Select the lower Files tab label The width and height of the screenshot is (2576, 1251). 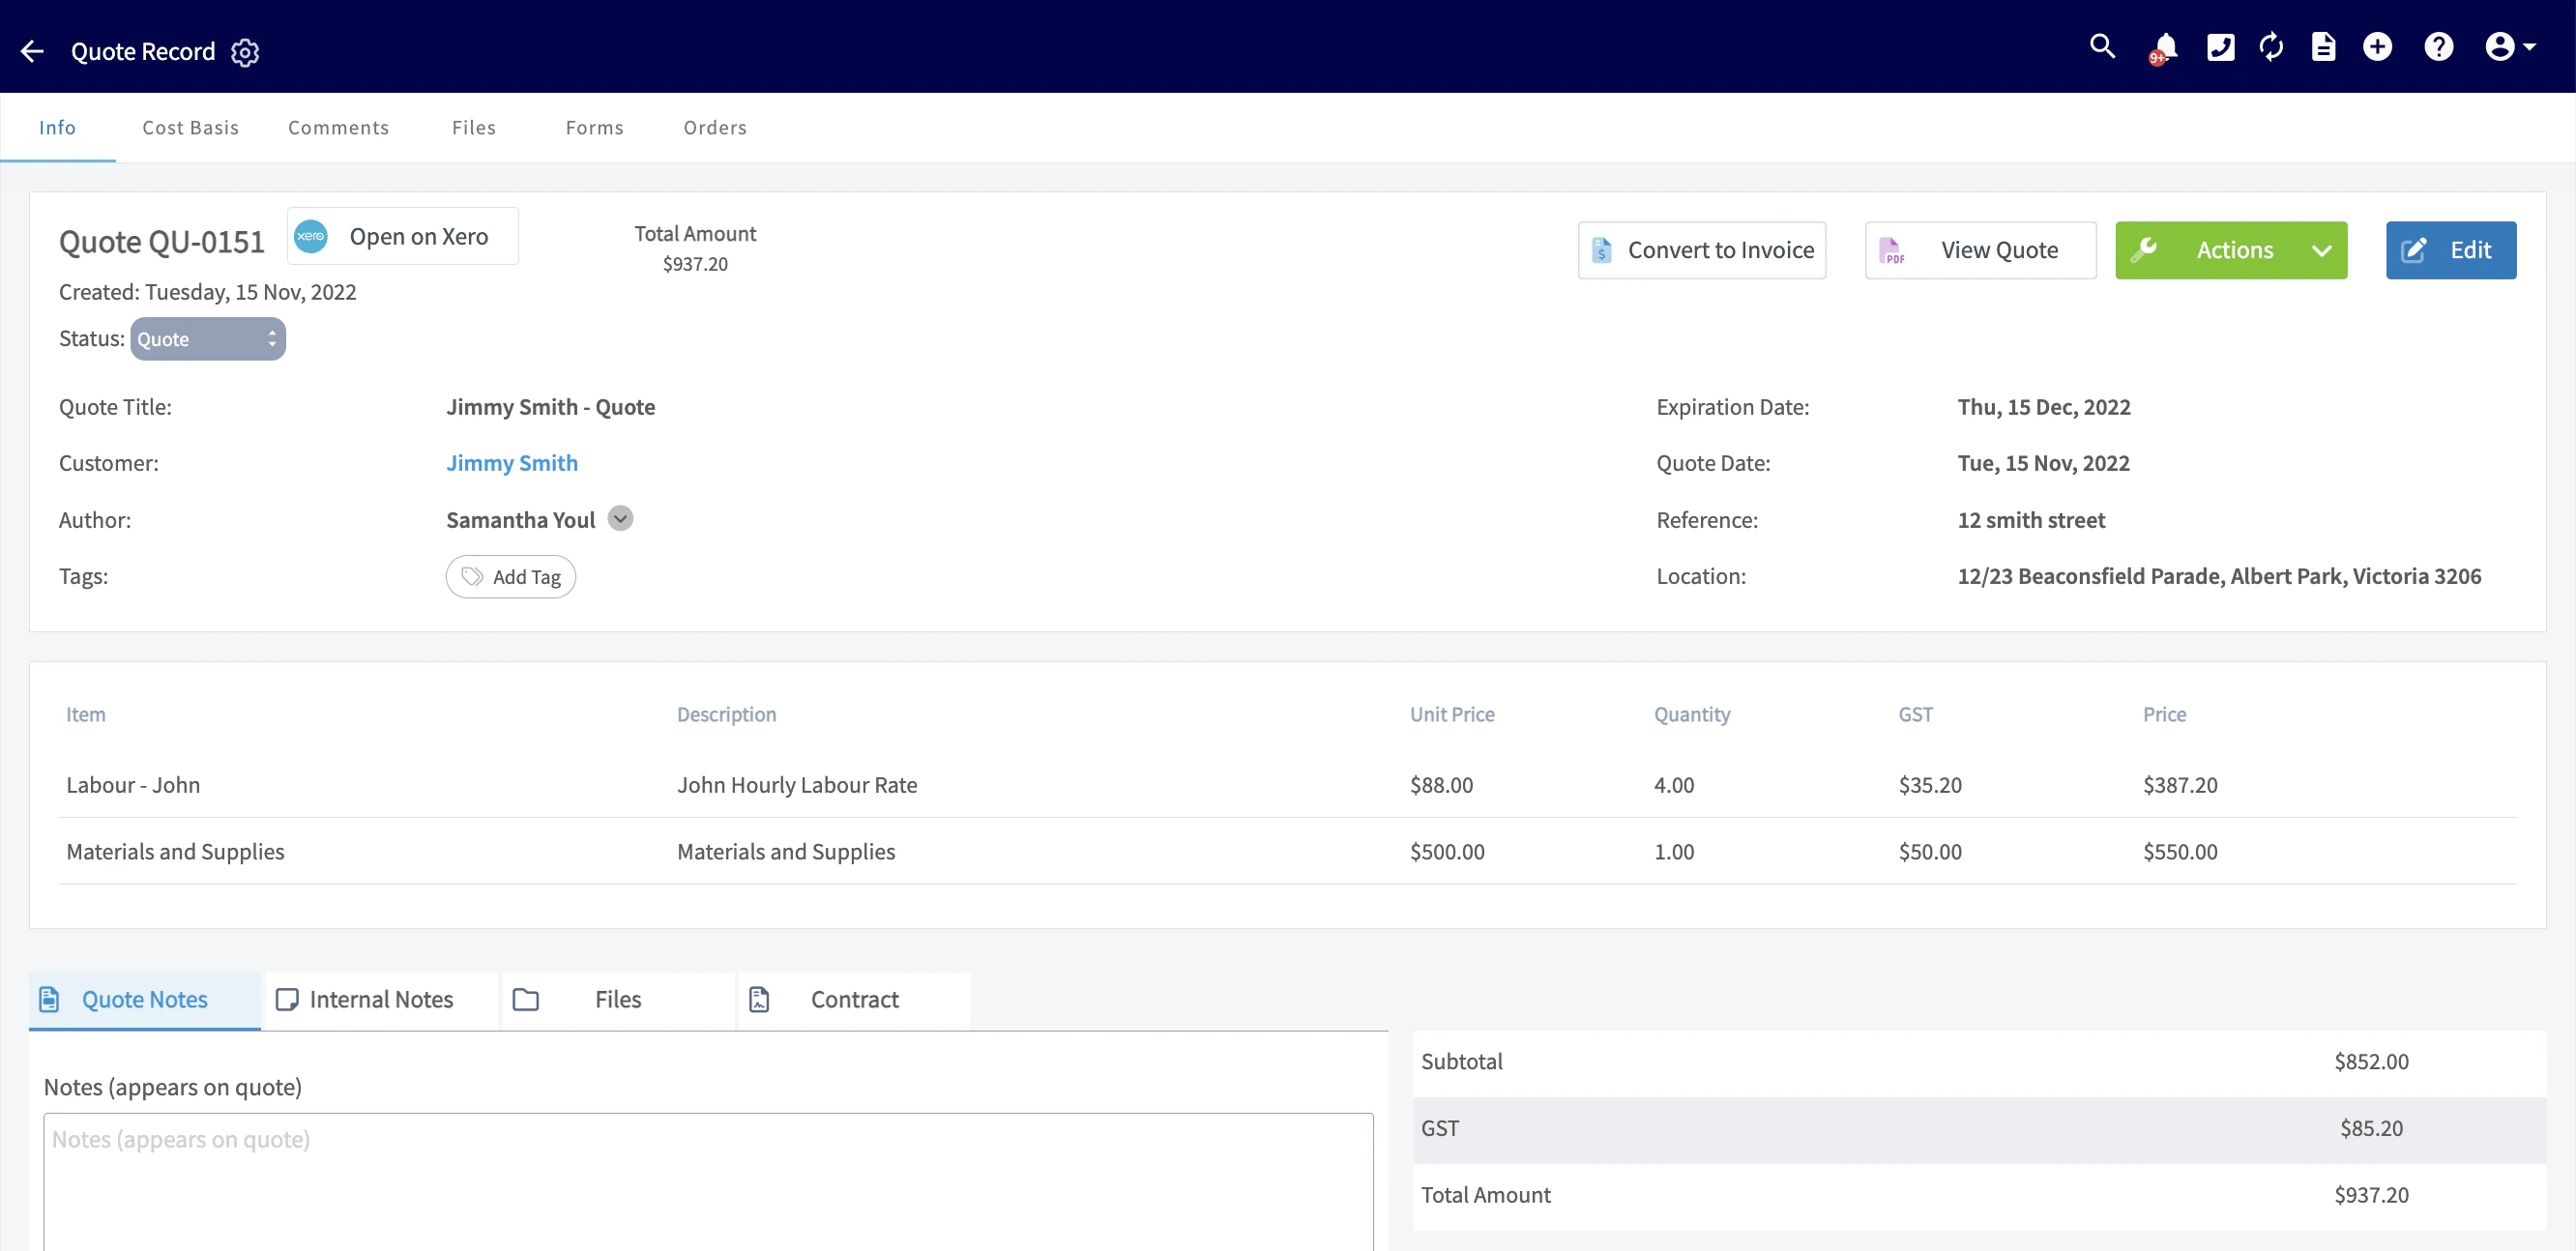(618, 999)
